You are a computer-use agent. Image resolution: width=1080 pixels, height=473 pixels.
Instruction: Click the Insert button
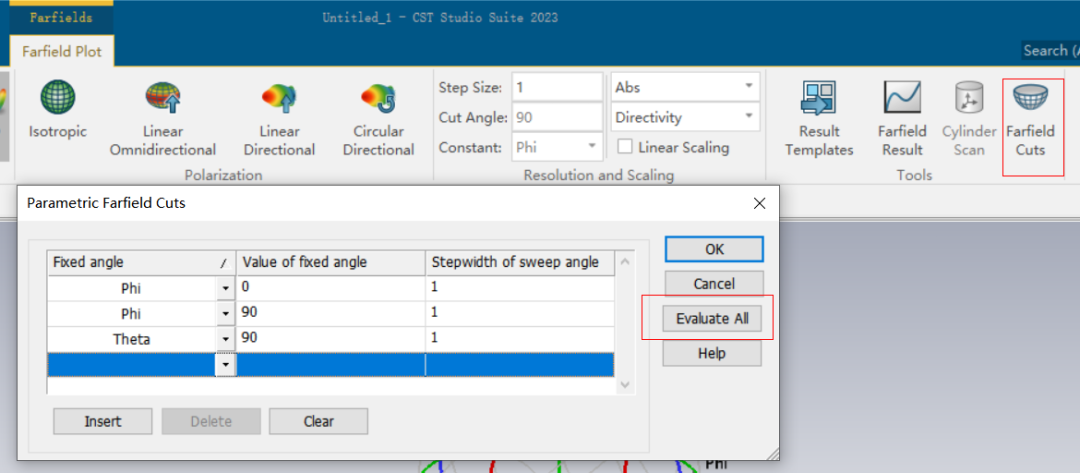[x=102, y=421]
